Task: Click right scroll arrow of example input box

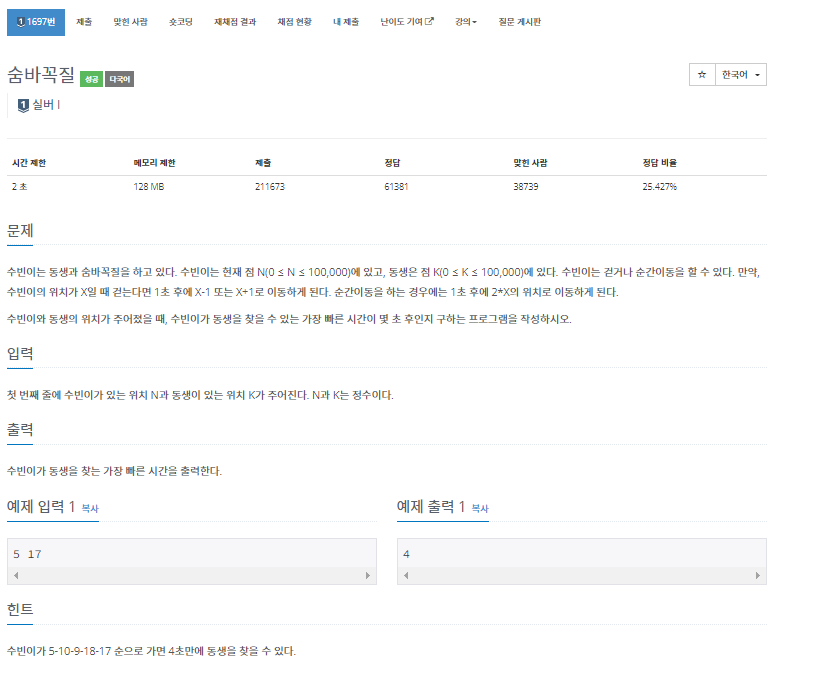Action: pyautogui.click(x=368, y=575)
